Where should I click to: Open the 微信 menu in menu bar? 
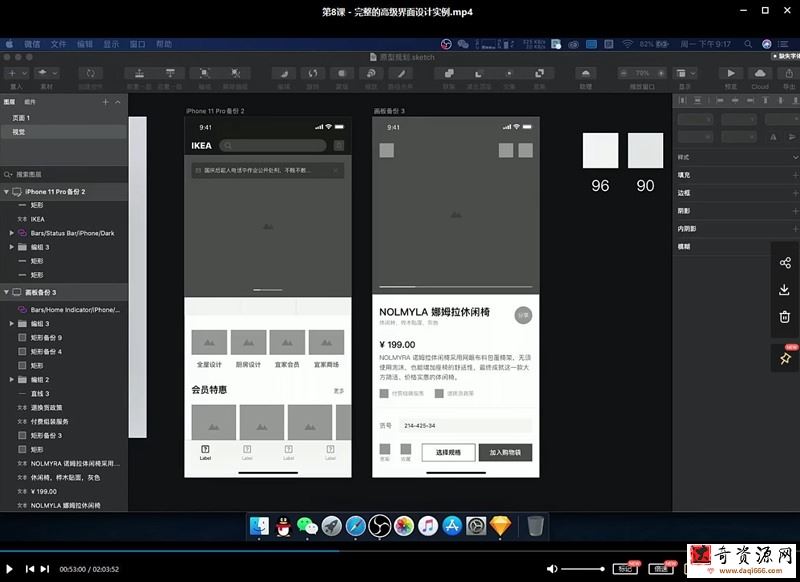[x=32, y=44]
